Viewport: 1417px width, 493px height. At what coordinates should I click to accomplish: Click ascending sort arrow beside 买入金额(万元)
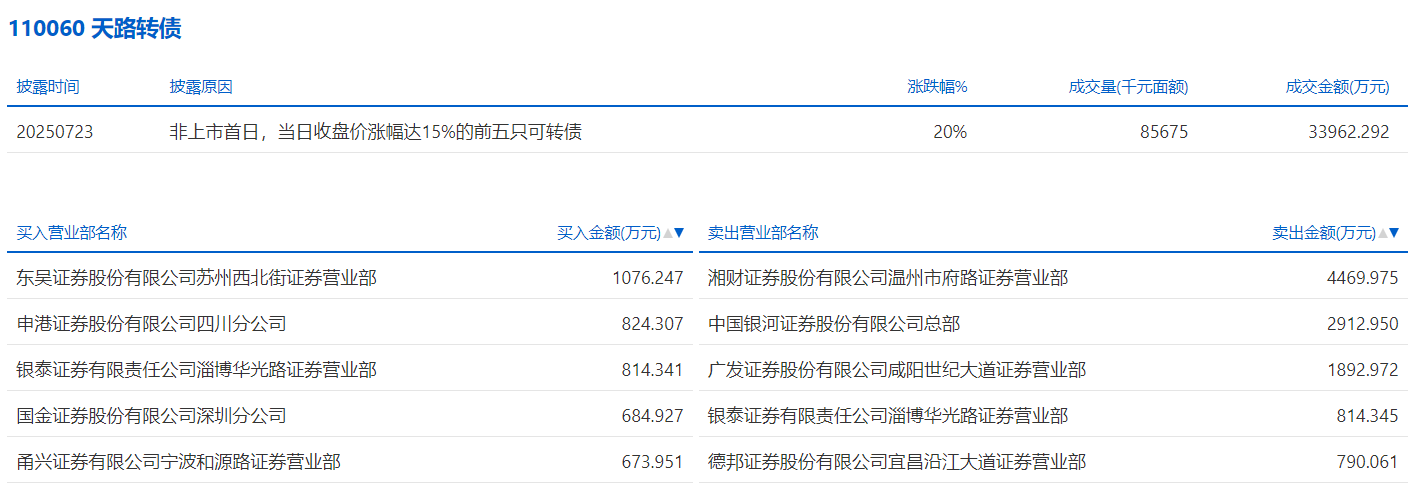[x=668, y=233]
